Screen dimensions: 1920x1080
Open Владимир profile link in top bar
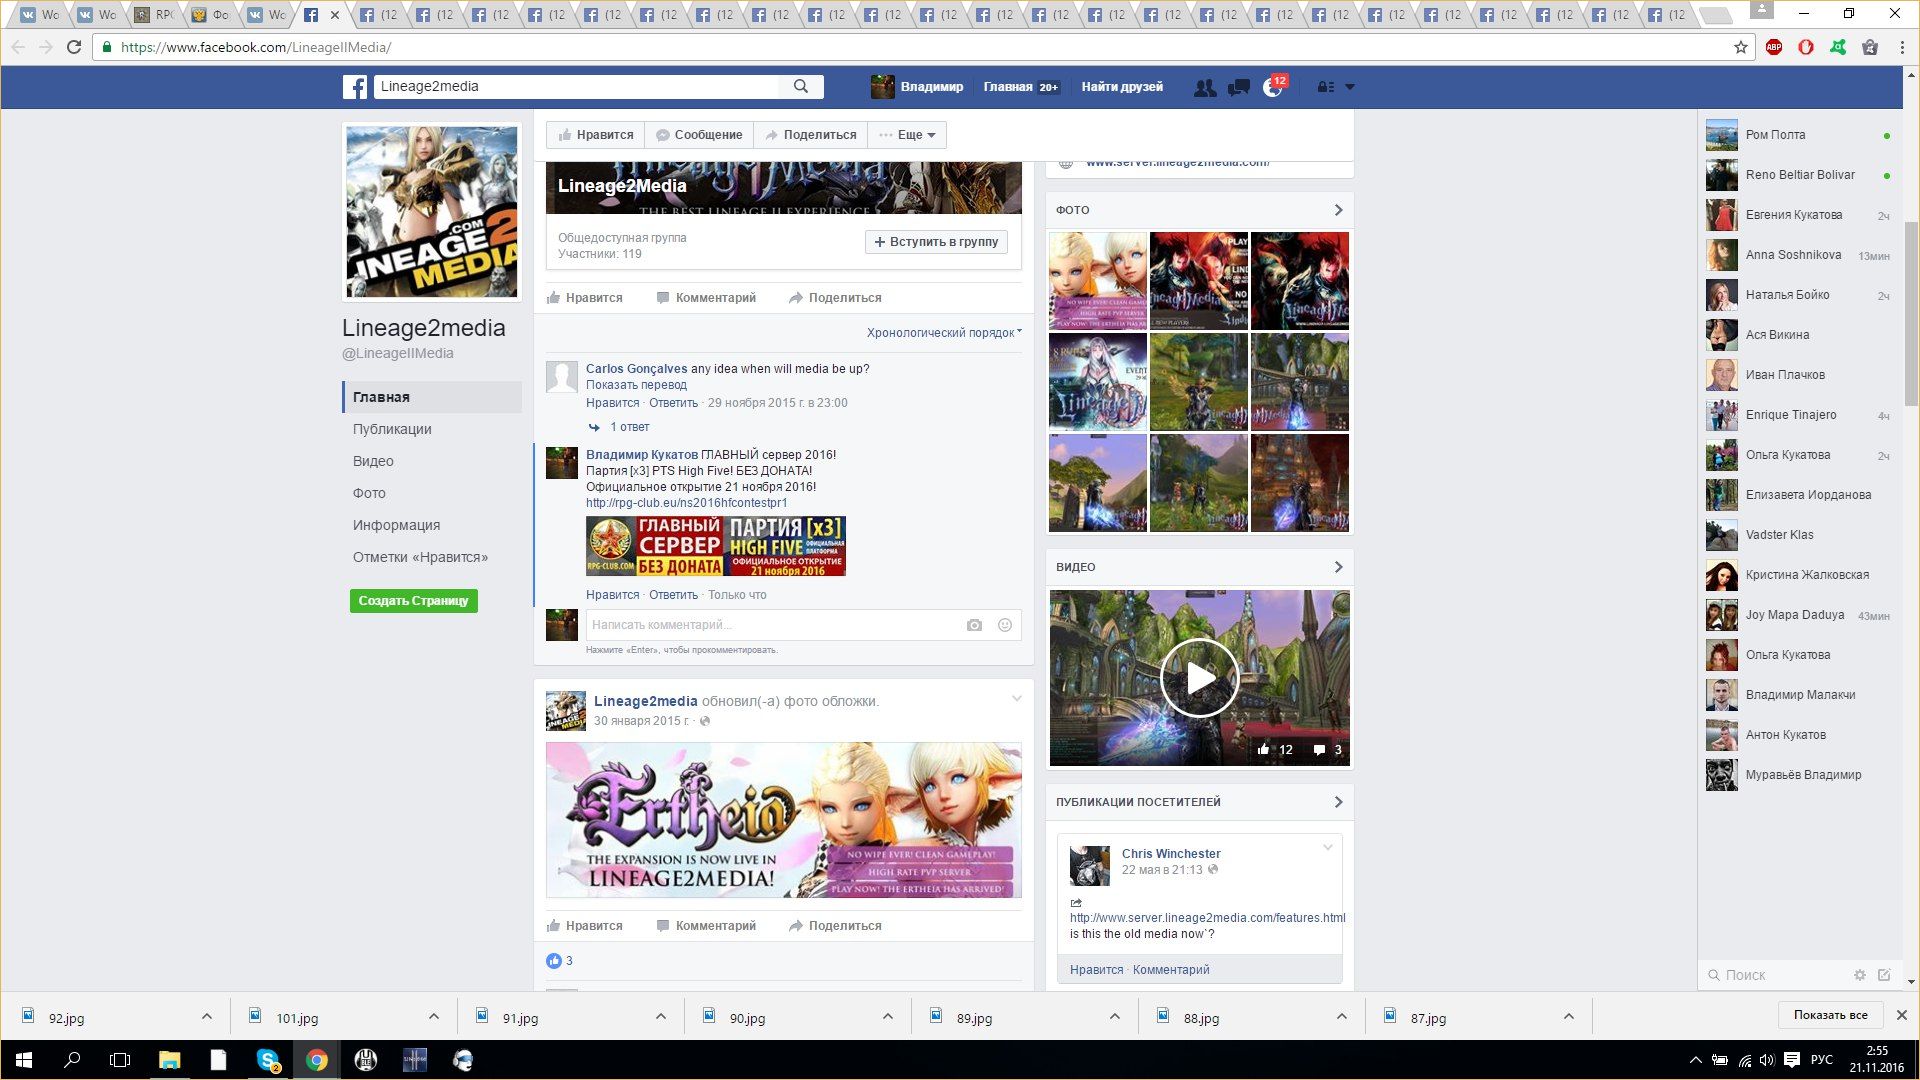pos(917,87)
